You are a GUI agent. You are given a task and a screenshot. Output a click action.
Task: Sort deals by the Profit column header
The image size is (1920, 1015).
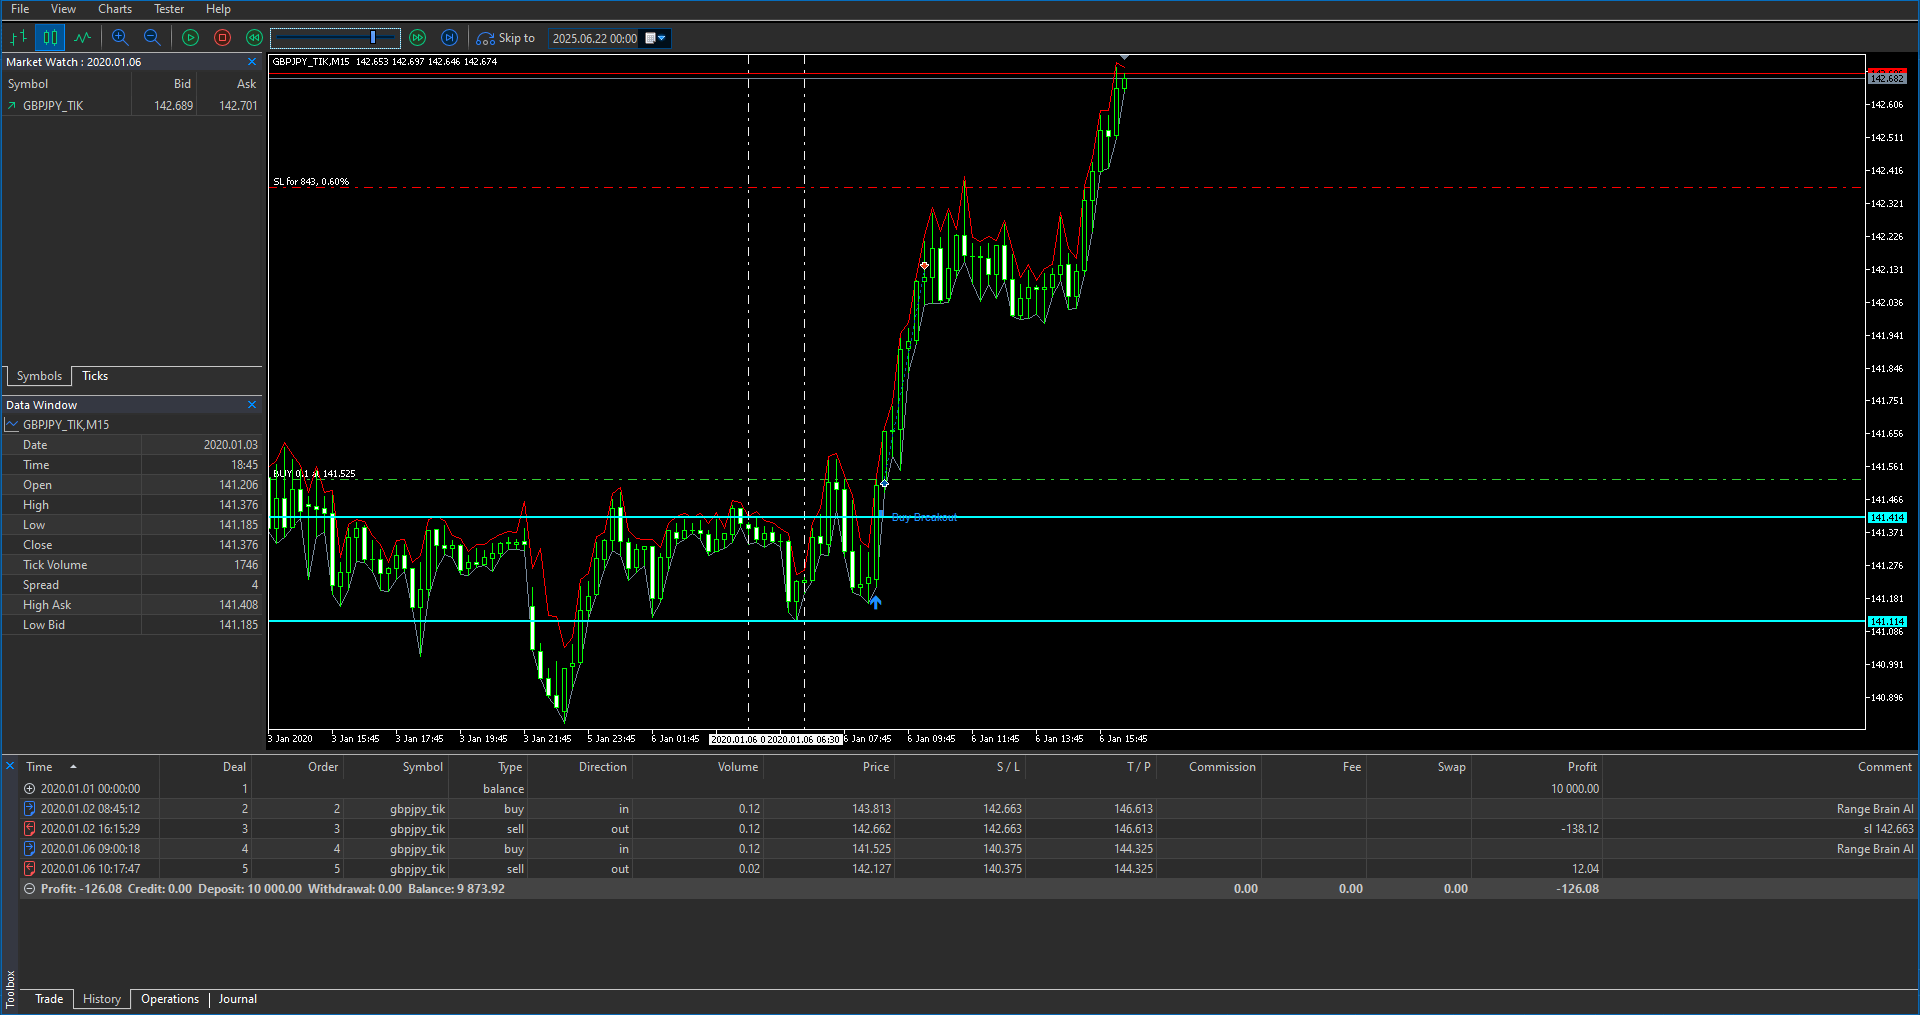(x=1581, y=767)
